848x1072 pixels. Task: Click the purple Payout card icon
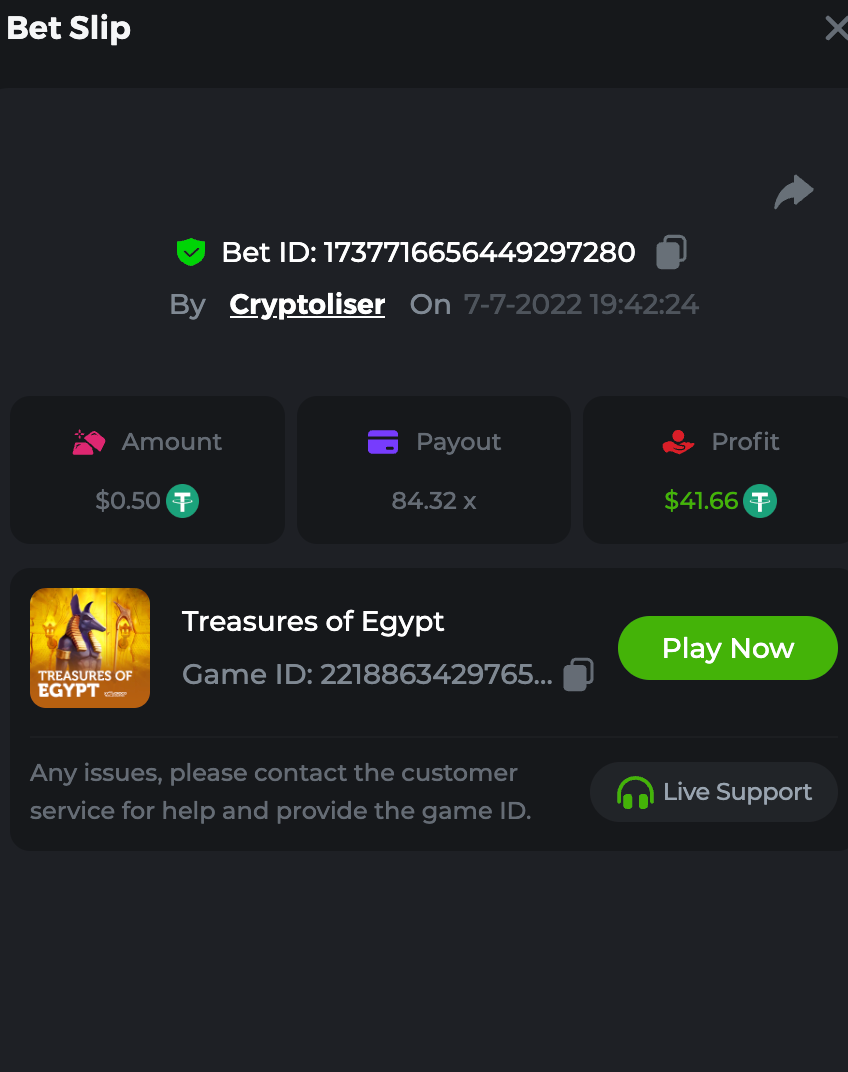point(383,442)
